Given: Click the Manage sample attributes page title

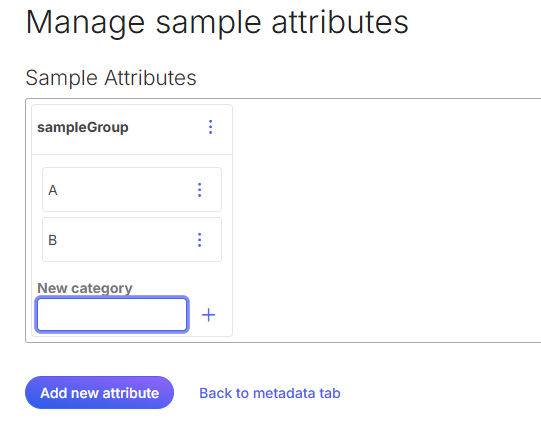Looking at the screenshot, I should [x=217, y=23].
